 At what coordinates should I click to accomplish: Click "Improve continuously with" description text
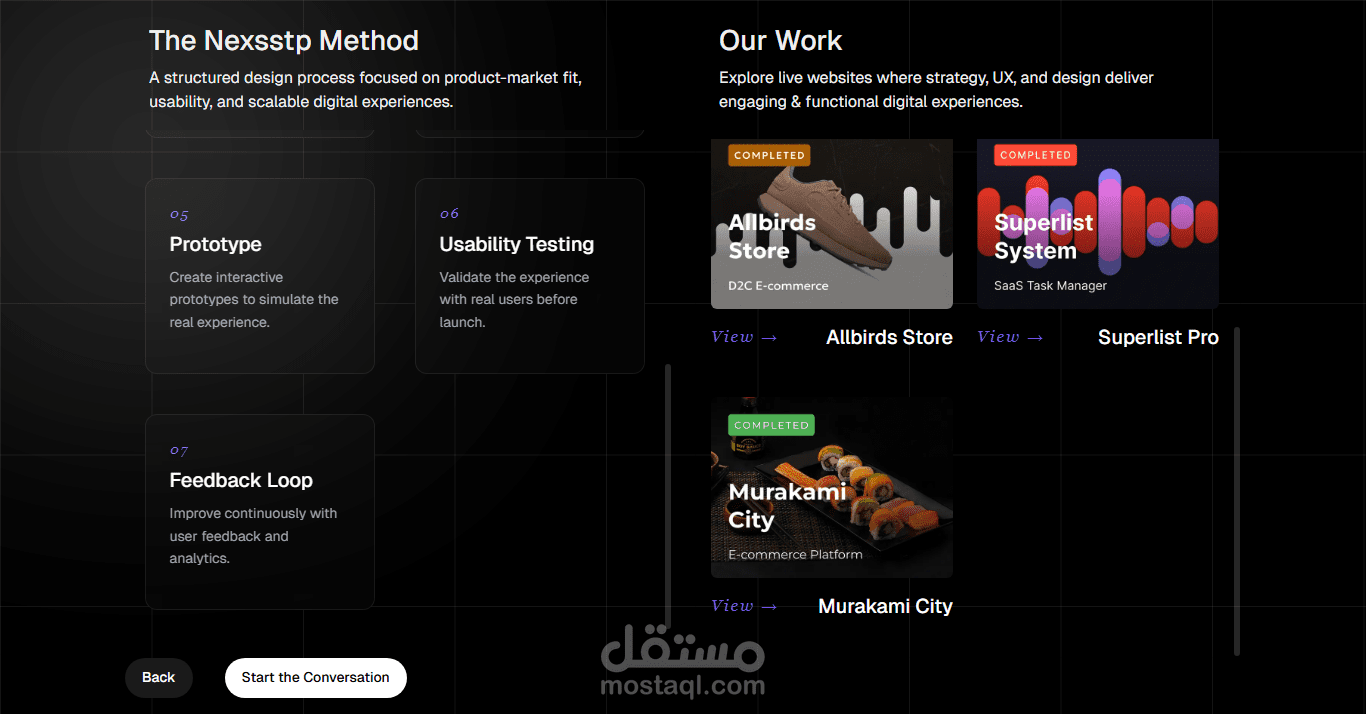click(x=253, y=536)
